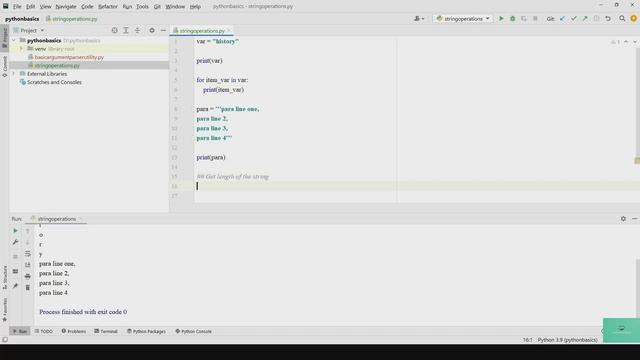The height and width of the screenshot is (360, 640).
Task: Open Python Packages tool window
Action: click(146, 331)
